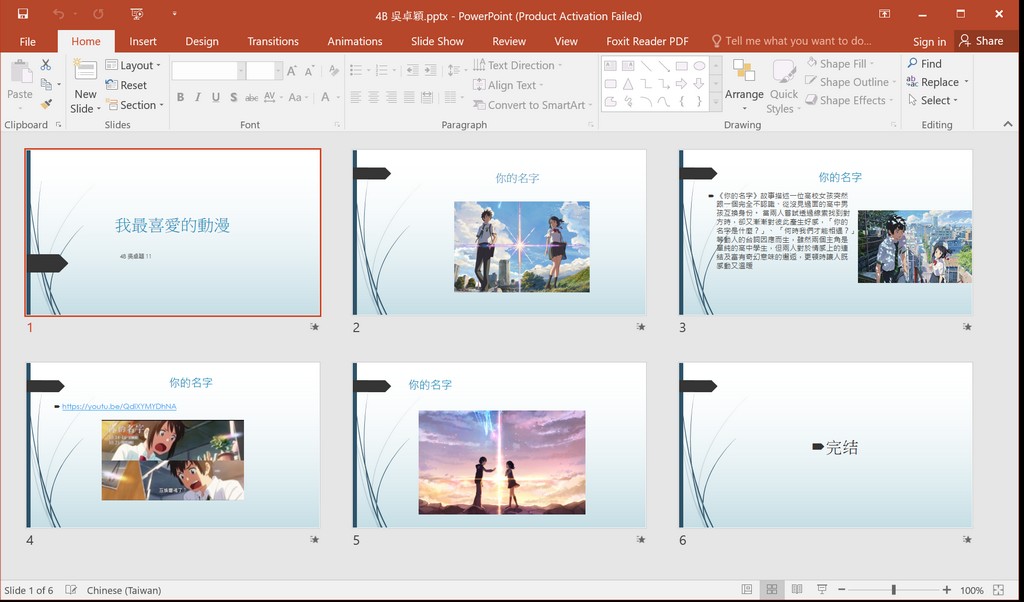1024x602 pixels.
Task: Open the Text Direction dropdown
Action: [517, 65]
